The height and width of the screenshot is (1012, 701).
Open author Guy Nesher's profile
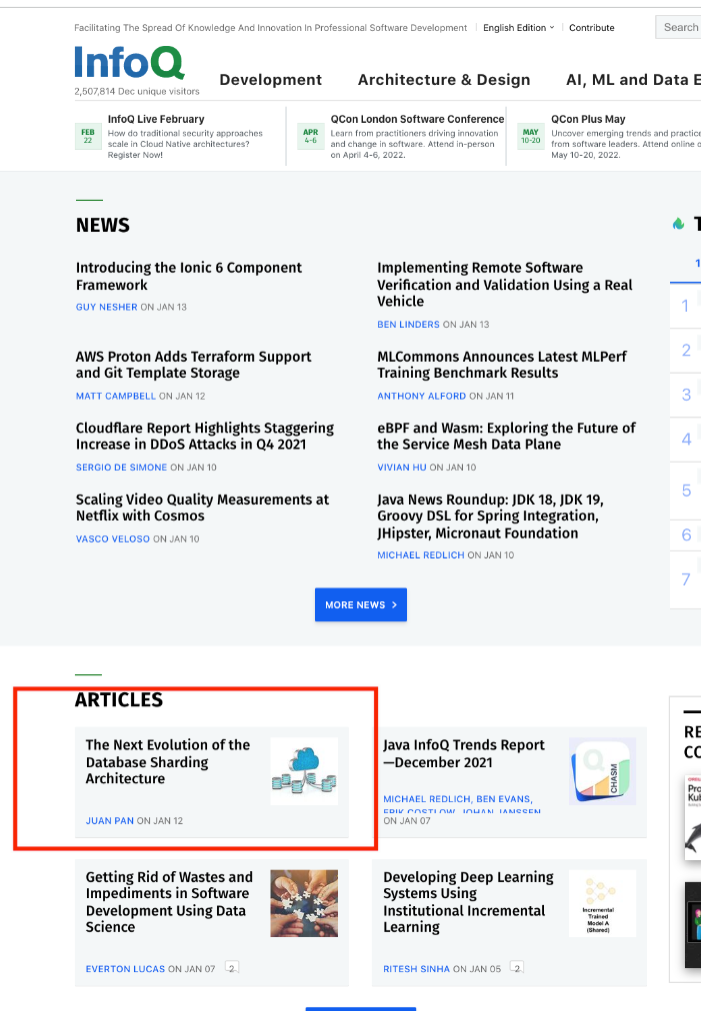(x=107, y=307)
